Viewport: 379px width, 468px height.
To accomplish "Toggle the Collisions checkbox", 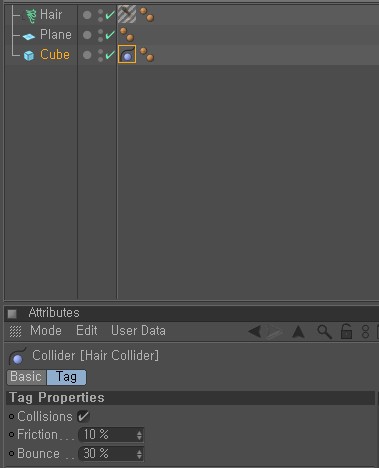I will click(83, 416).
